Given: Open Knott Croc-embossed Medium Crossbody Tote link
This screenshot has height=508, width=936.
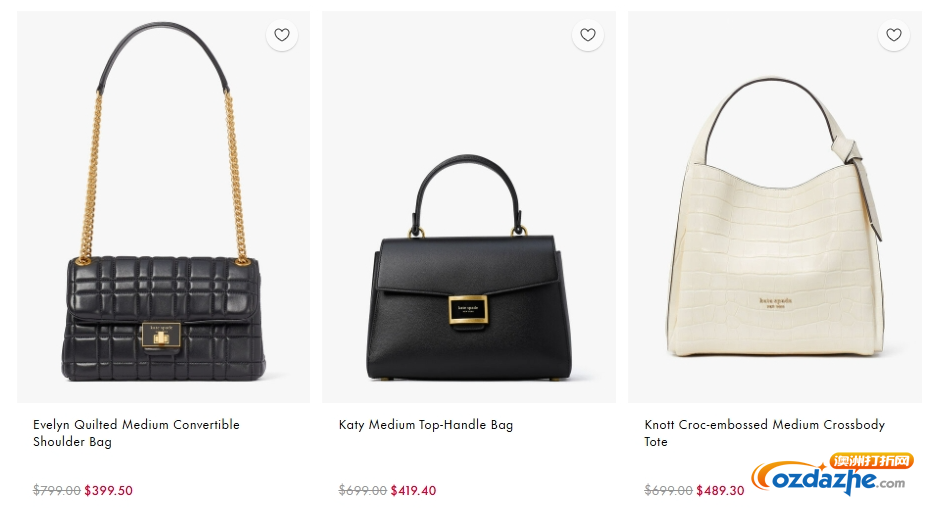Looking at the screenshot, I should [x=764, y=433].
